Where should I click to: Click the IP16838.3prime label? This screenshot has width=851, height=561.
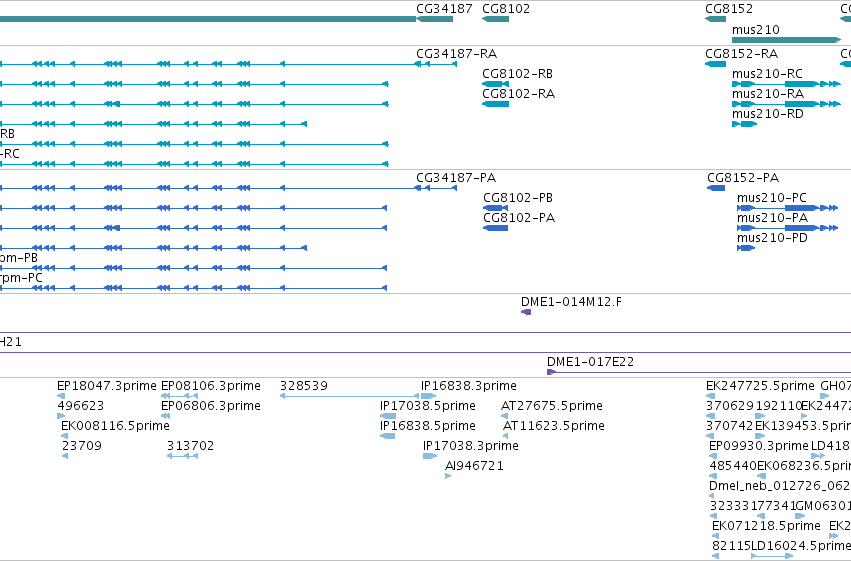click(x=469, y=386)
